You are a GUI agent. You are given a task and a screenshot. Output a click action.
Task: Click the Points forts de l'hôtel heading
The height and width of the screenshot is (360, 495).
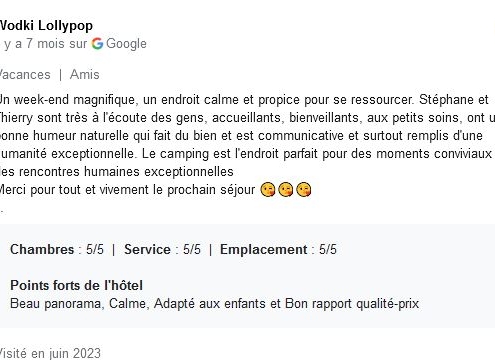[76, 285]
